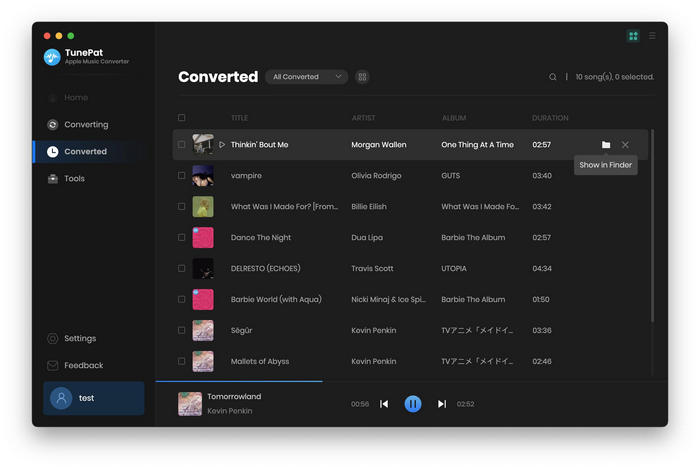Click the user avatar icon
This screenshot has height=469, width=700.
[x=61, y=398]
